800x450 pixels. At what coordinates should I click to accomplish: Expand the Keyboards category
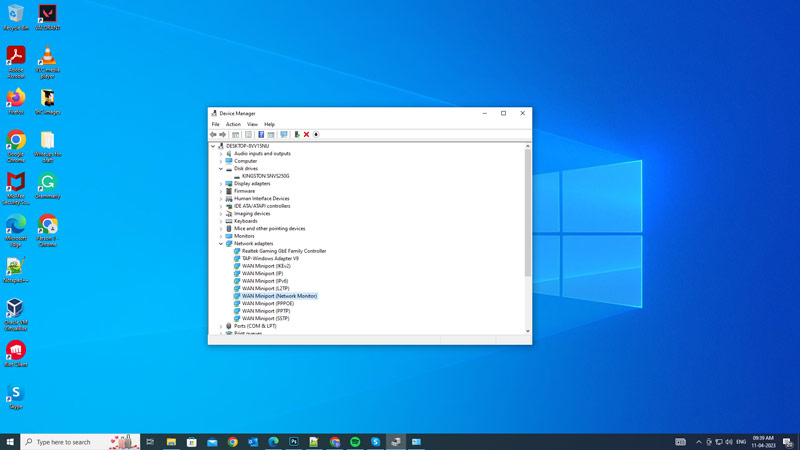[221, 221]
